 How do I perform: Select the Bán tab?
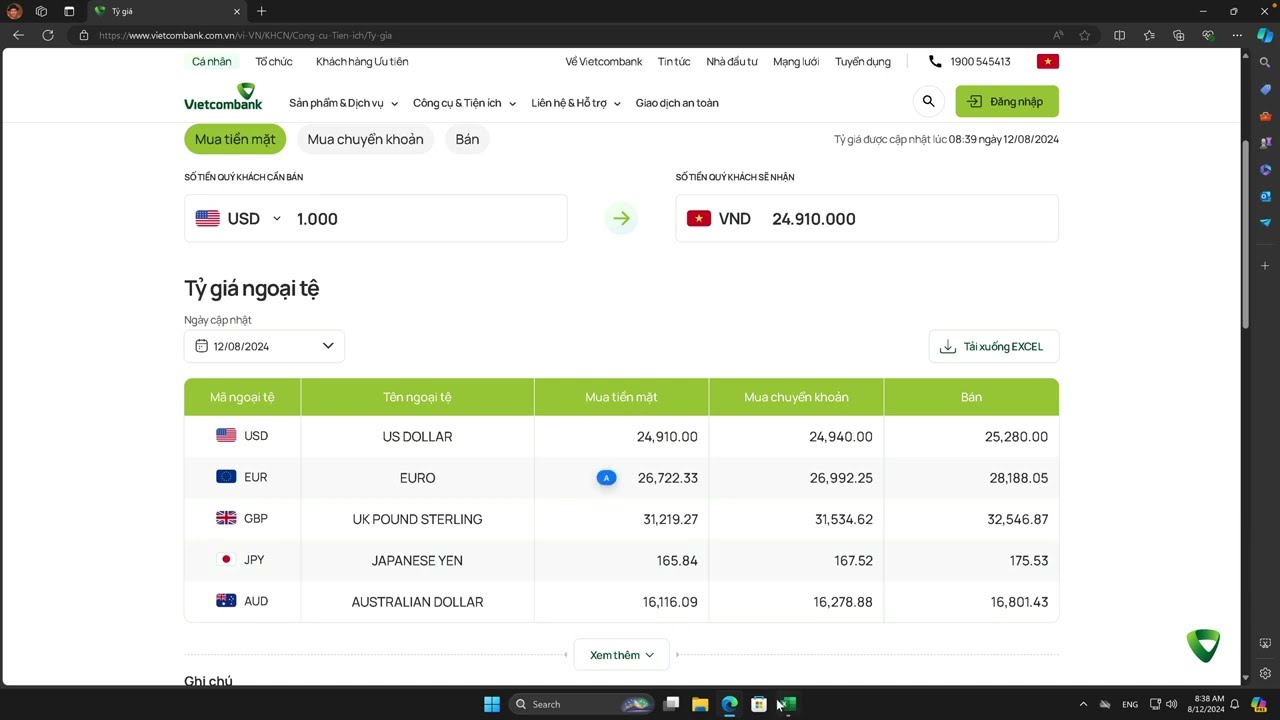coord(467,139)
